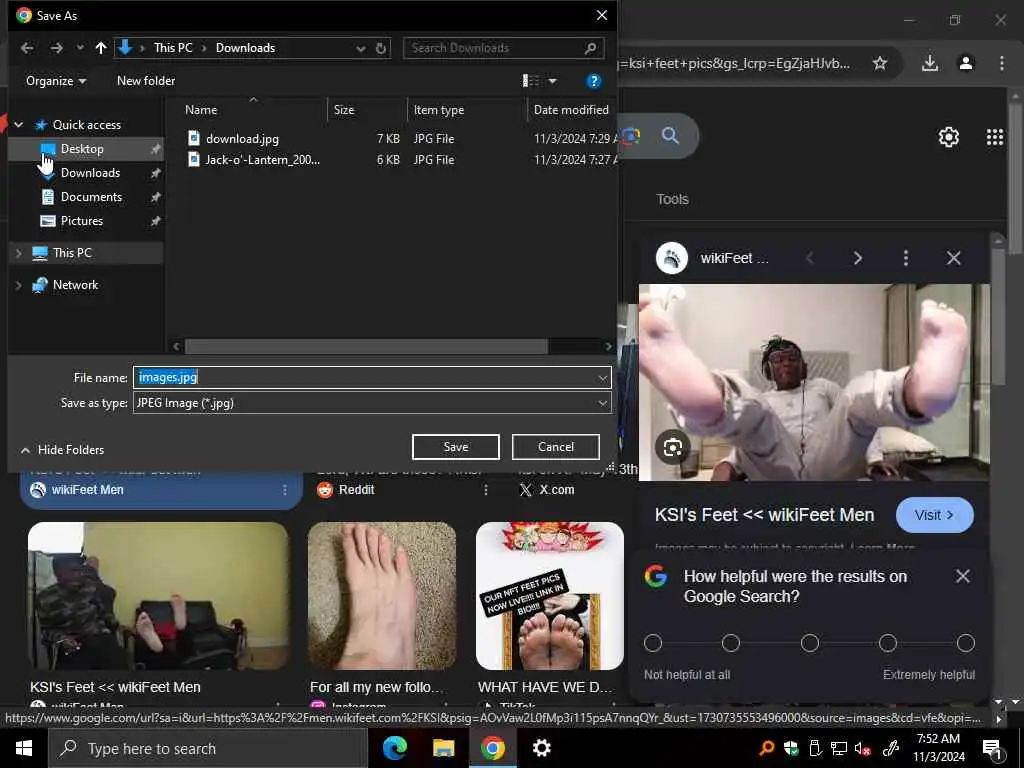Select the second helpfulness radio button
Image resolution: width=1024 pixels, height=768 pixels.
click(x=731, y=643)
